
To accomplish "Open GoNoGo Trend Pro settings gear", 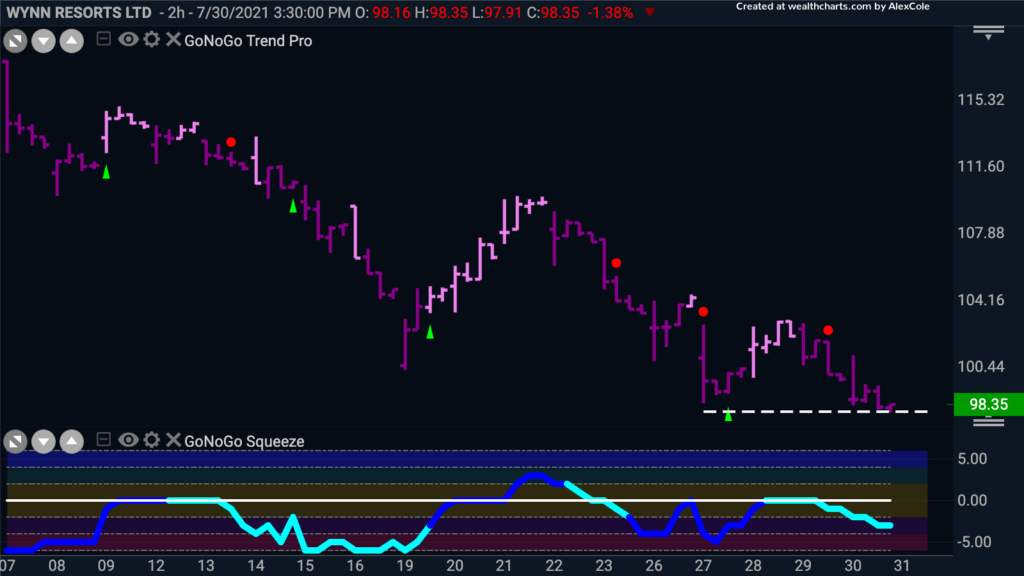I will 152,39.
